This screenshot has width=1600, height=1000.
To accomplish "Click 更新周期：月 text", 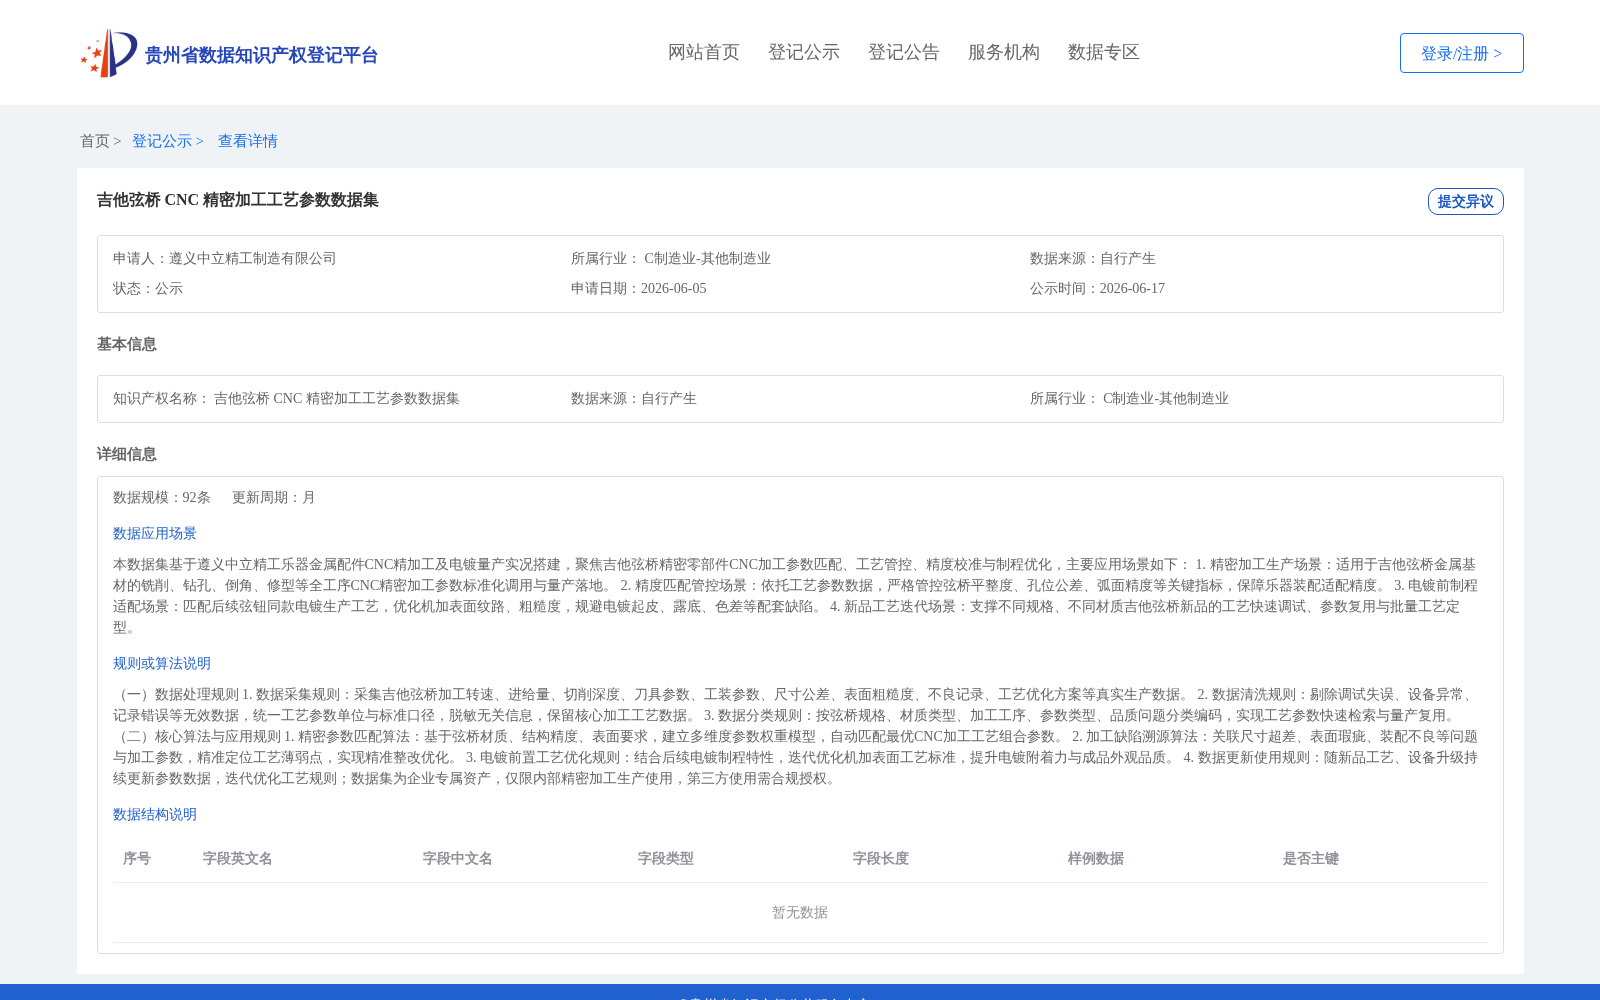I will point(274,497).
